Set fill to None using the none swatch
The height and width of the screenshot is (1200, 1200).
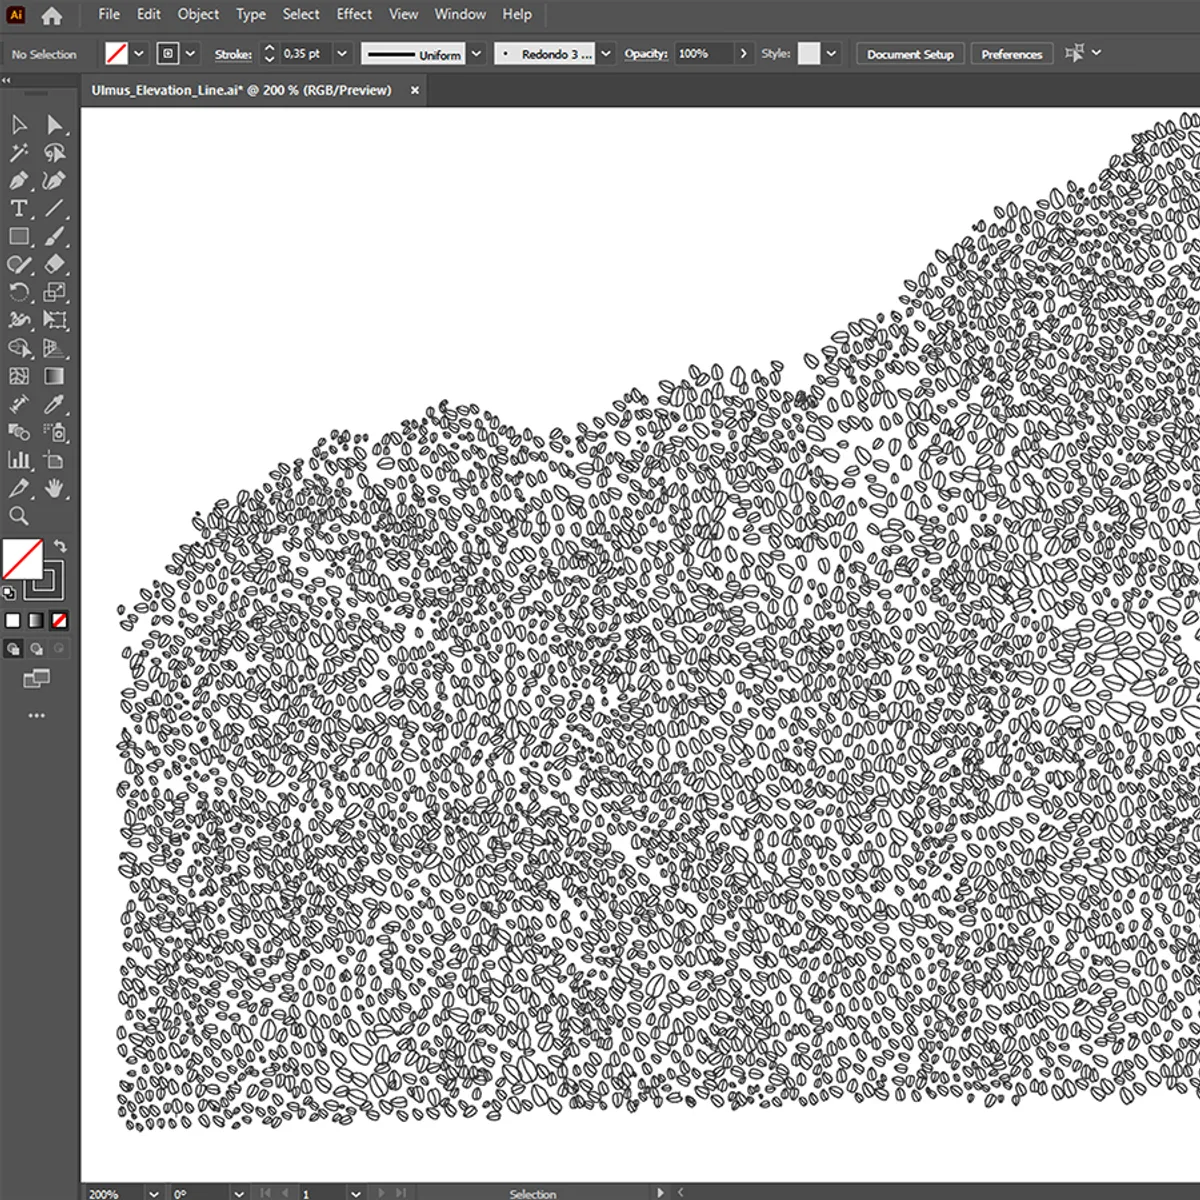61,621
